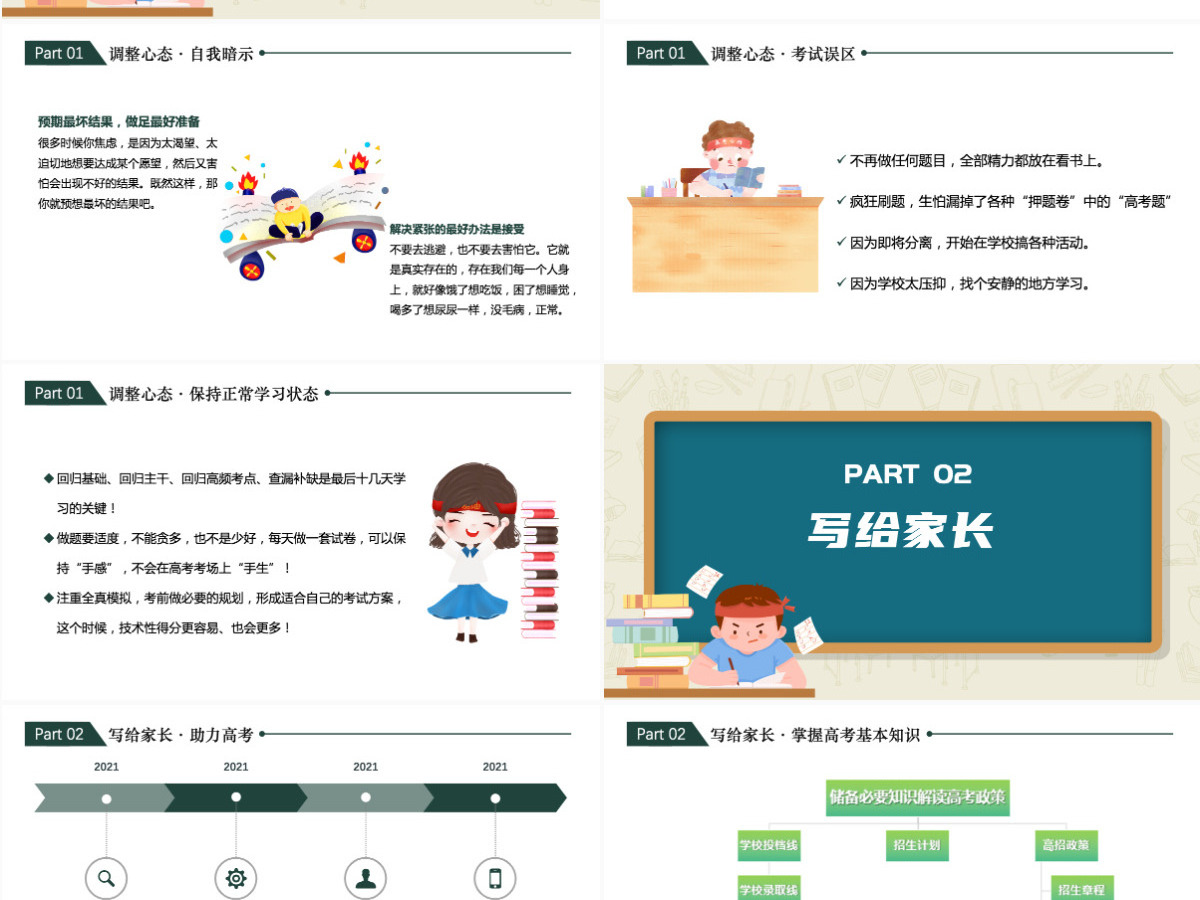Click the line 因为学校太压抑，找个安静的地方学习

[970, 283]
